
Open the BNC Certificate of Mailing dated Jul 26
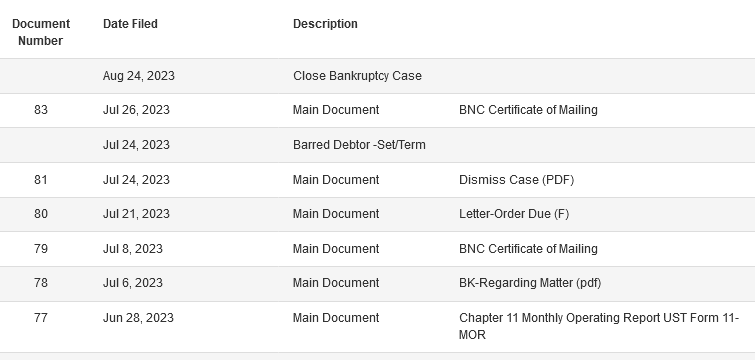[x=528, y=110]
